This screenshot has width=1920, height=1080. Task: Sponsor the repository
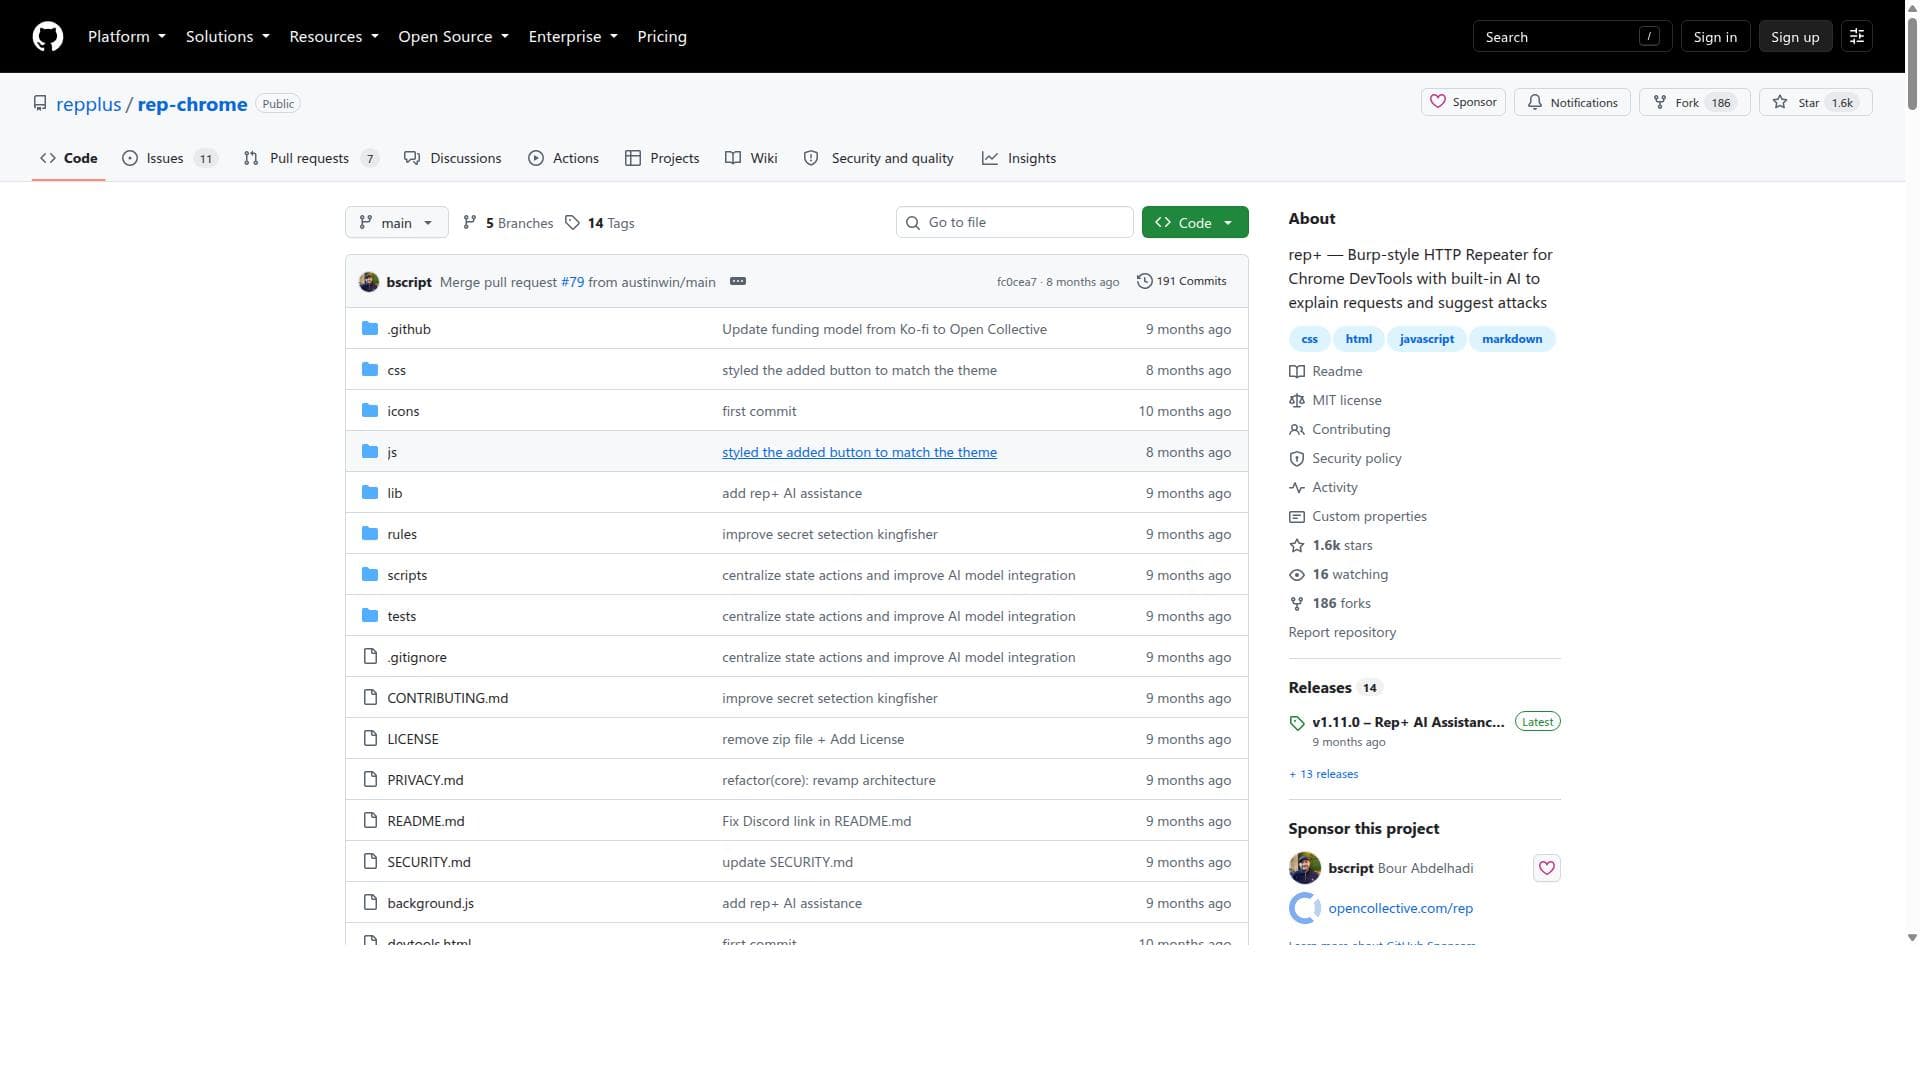(1463, 102)
